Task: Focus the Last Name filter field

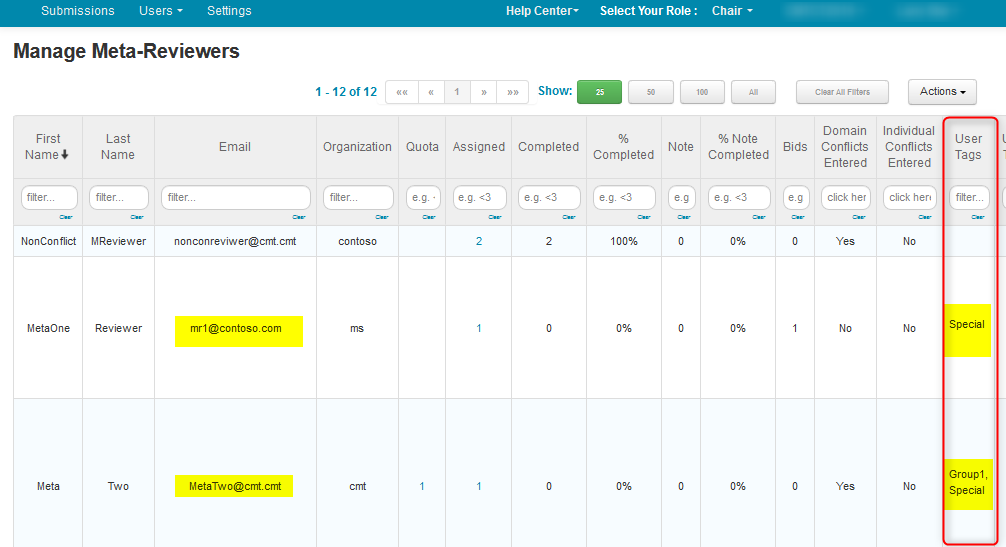Action: tap(119, 198)
